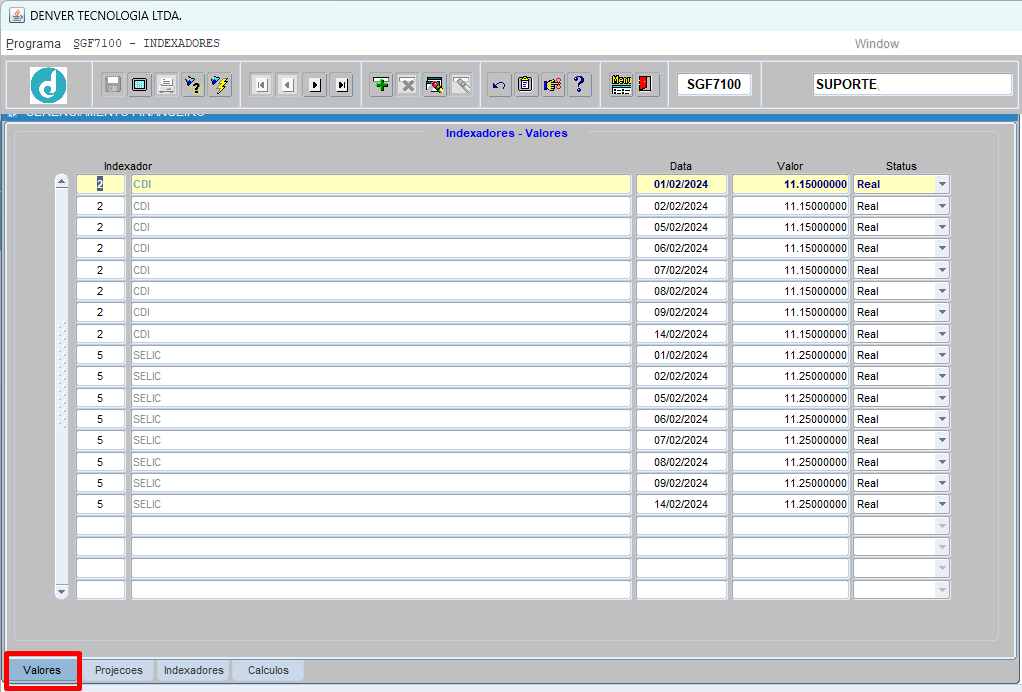The width and height of the screenshot is (1022, 692).
Task: Click the Print icon in toolbar
Action: click(x=166, y=85)
